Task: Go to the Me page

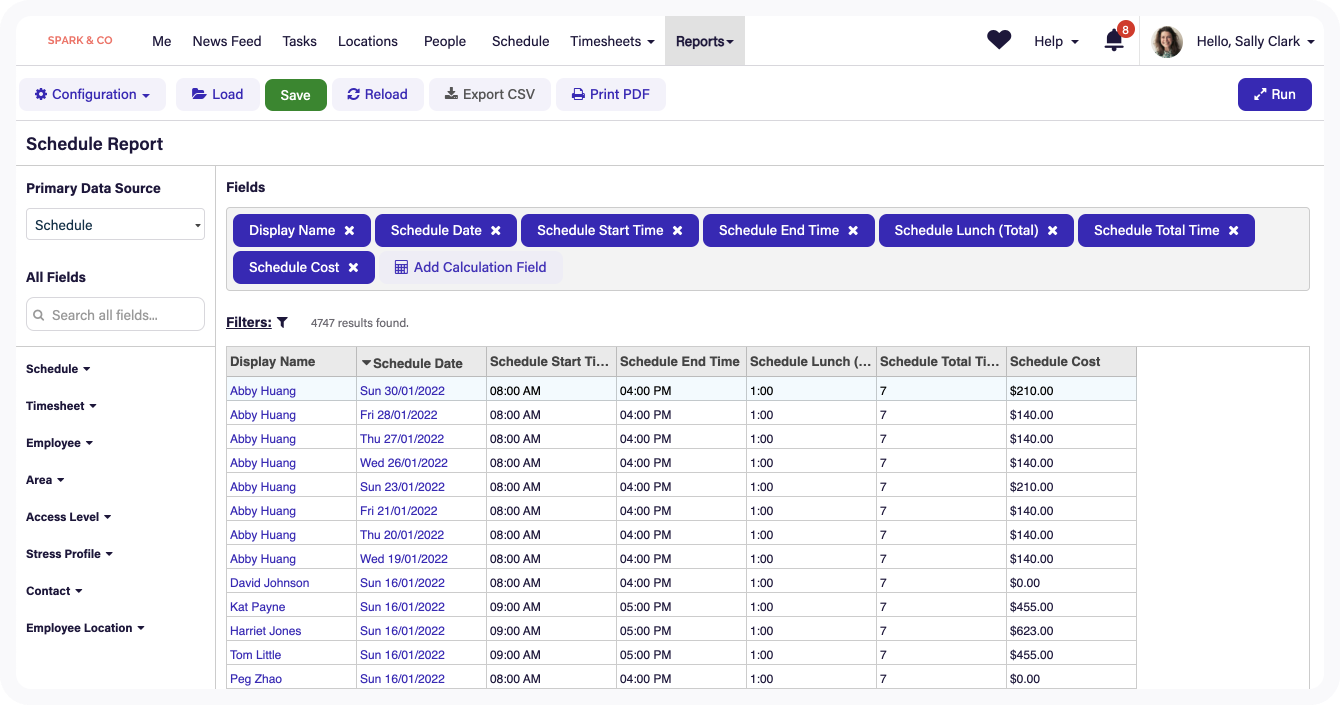Action: (x=162, y=41)
